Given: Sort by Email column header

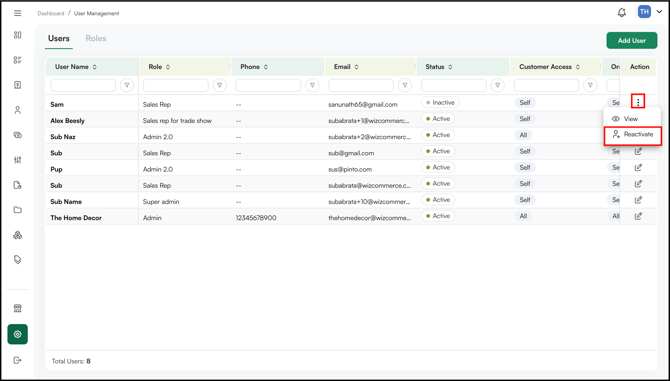Looking at the screenshot, I should (x=356, y=67).
